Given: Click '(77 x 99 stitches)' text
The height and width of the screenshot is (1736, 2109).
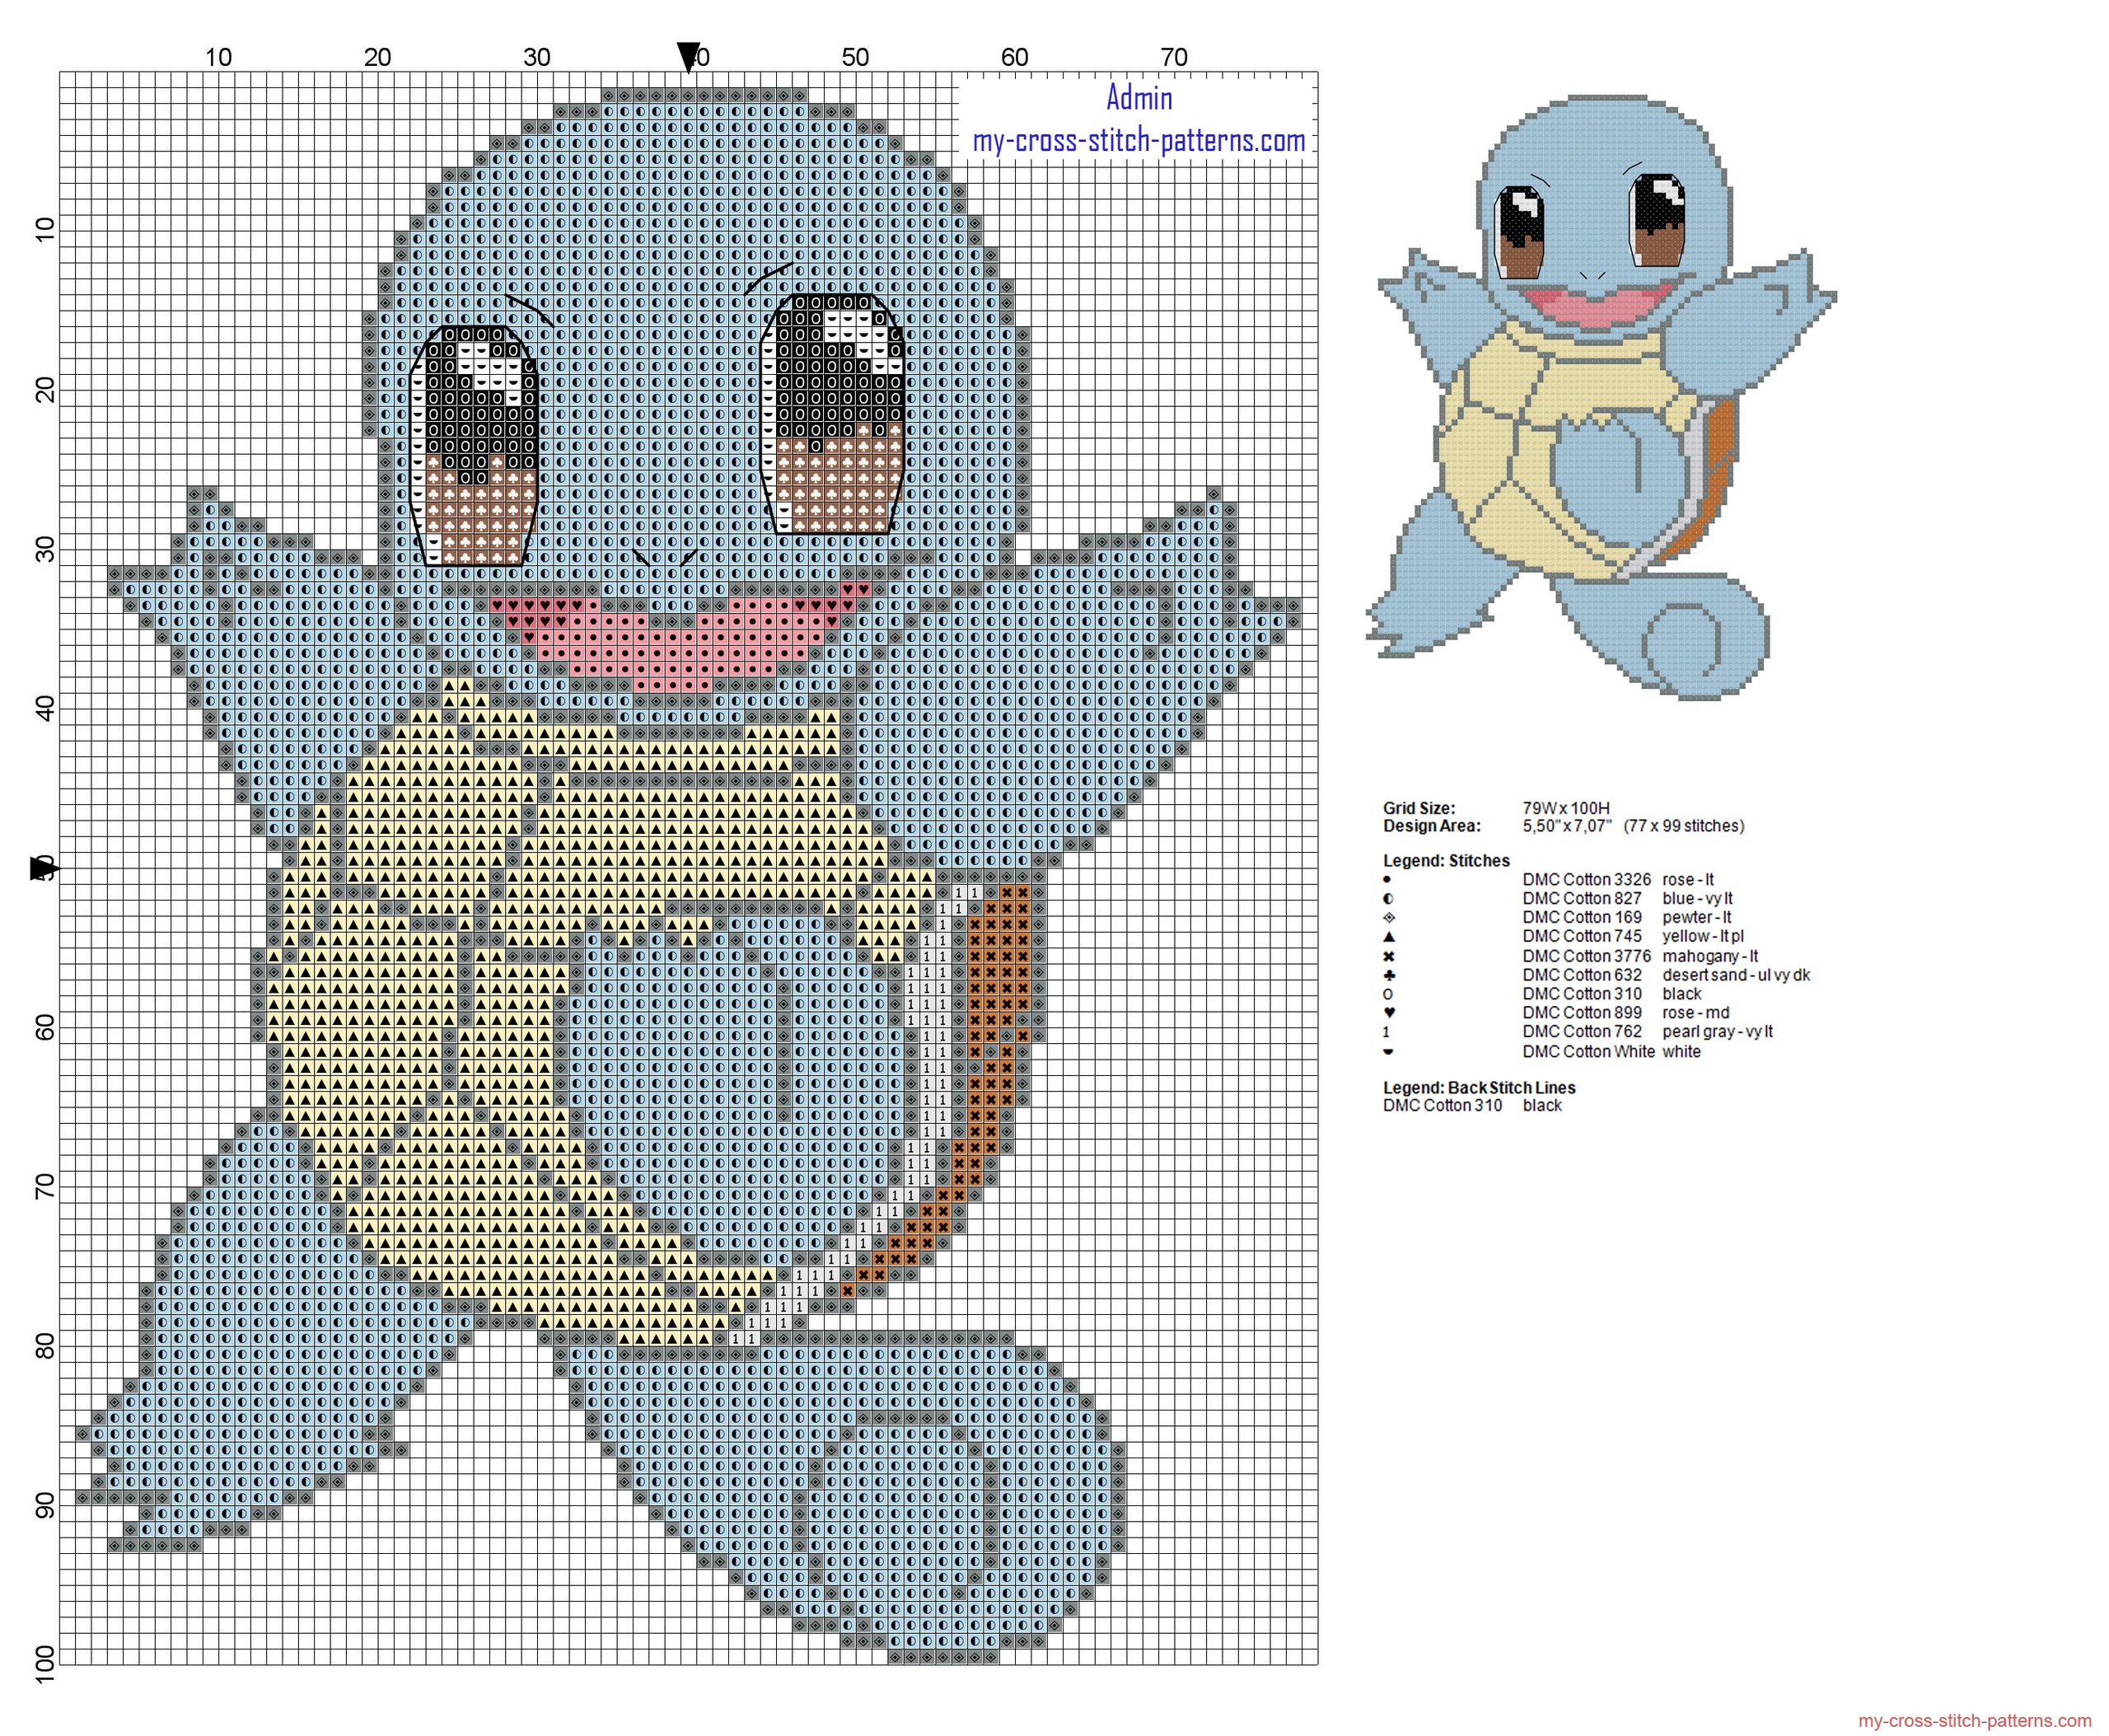Looking at the screenshot, I should [1684, 826].
